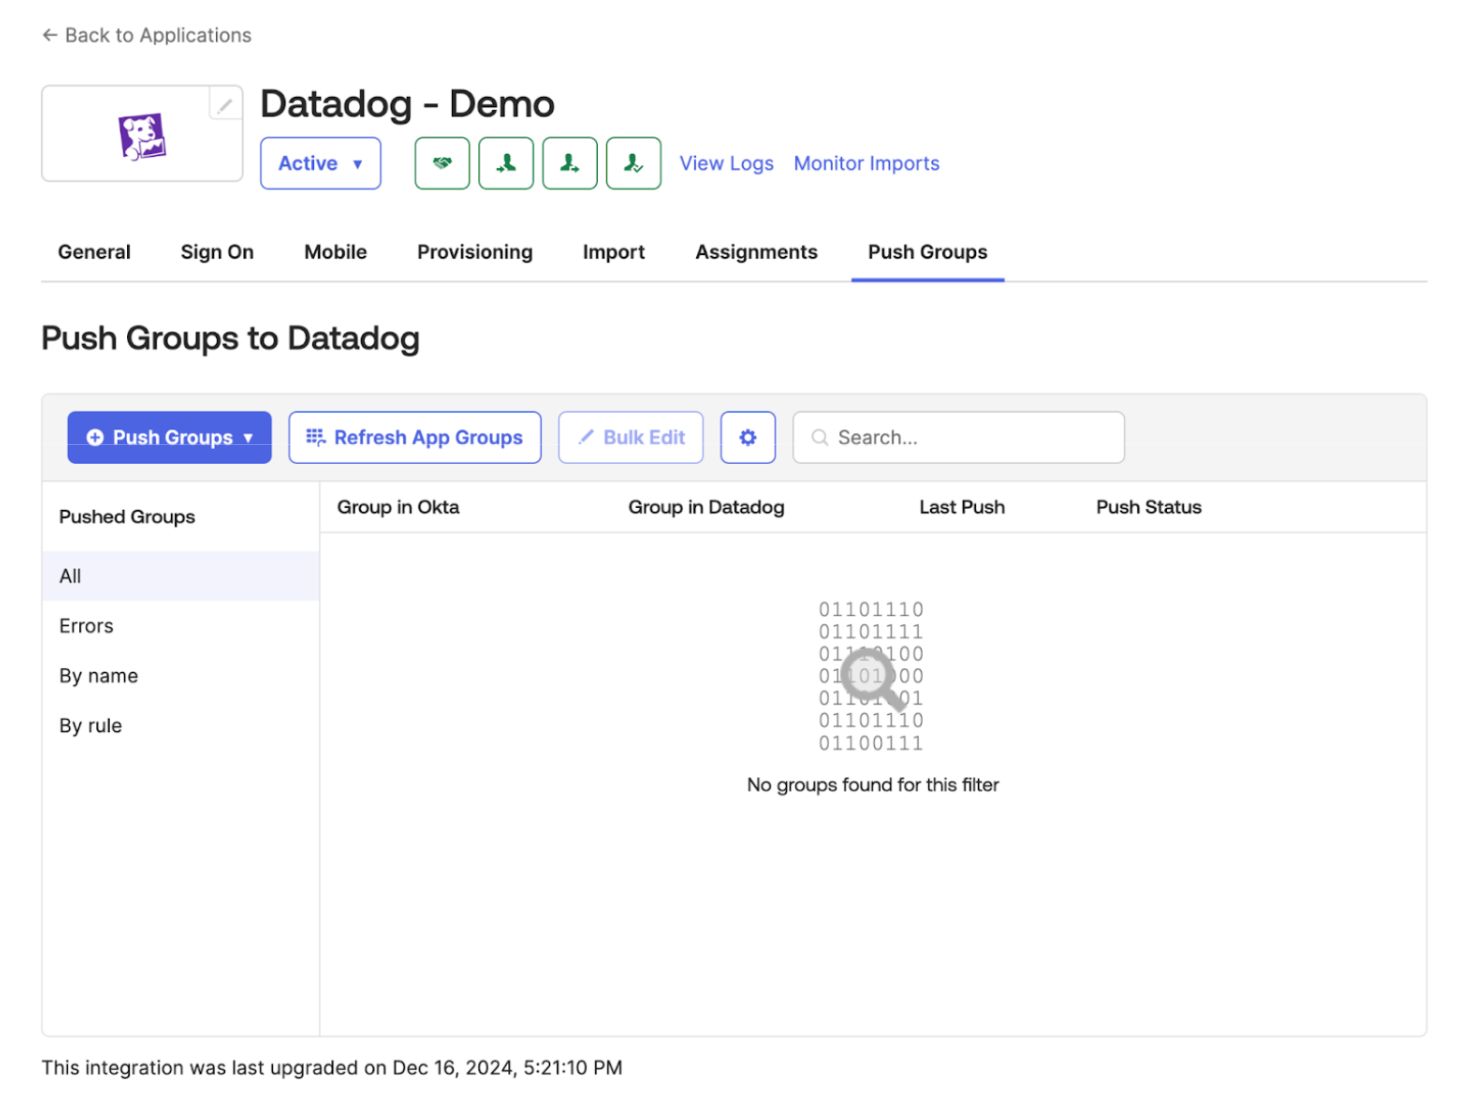Click the Last Push column header
This screenshot has height=1108, width=1463.
point(962,507)
